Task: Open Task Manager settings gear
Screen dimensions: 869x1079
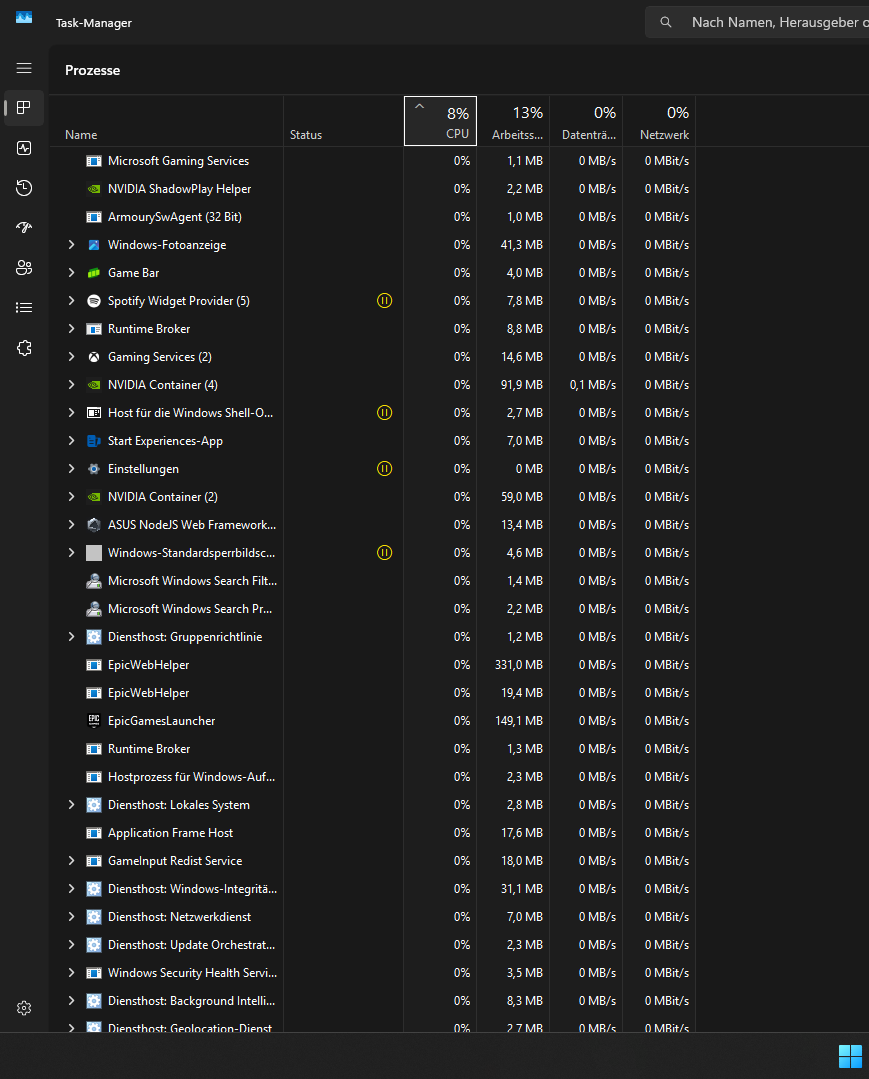Action: (x=24, y=1008)
